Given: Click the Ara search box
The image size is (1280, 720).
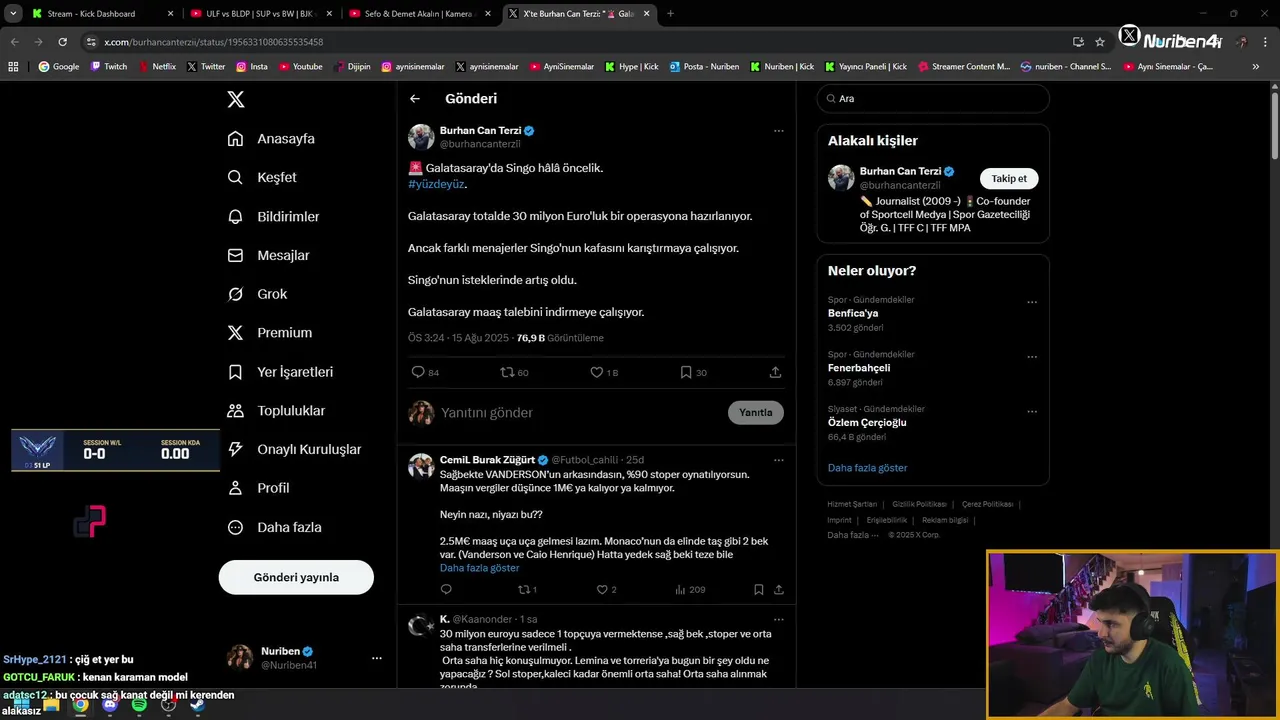Looking at the screenshot, I should coord(933,99).
